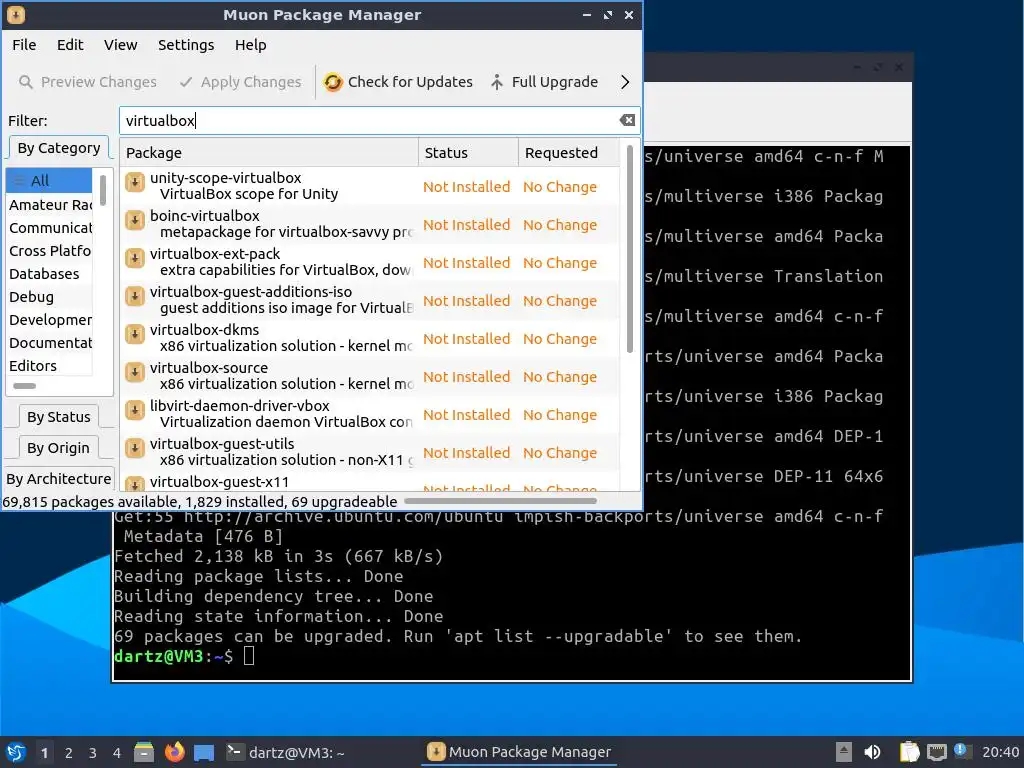1024x768 pixels.
Task: Click the Full Upgrade button
Action: tap(545, 82)
